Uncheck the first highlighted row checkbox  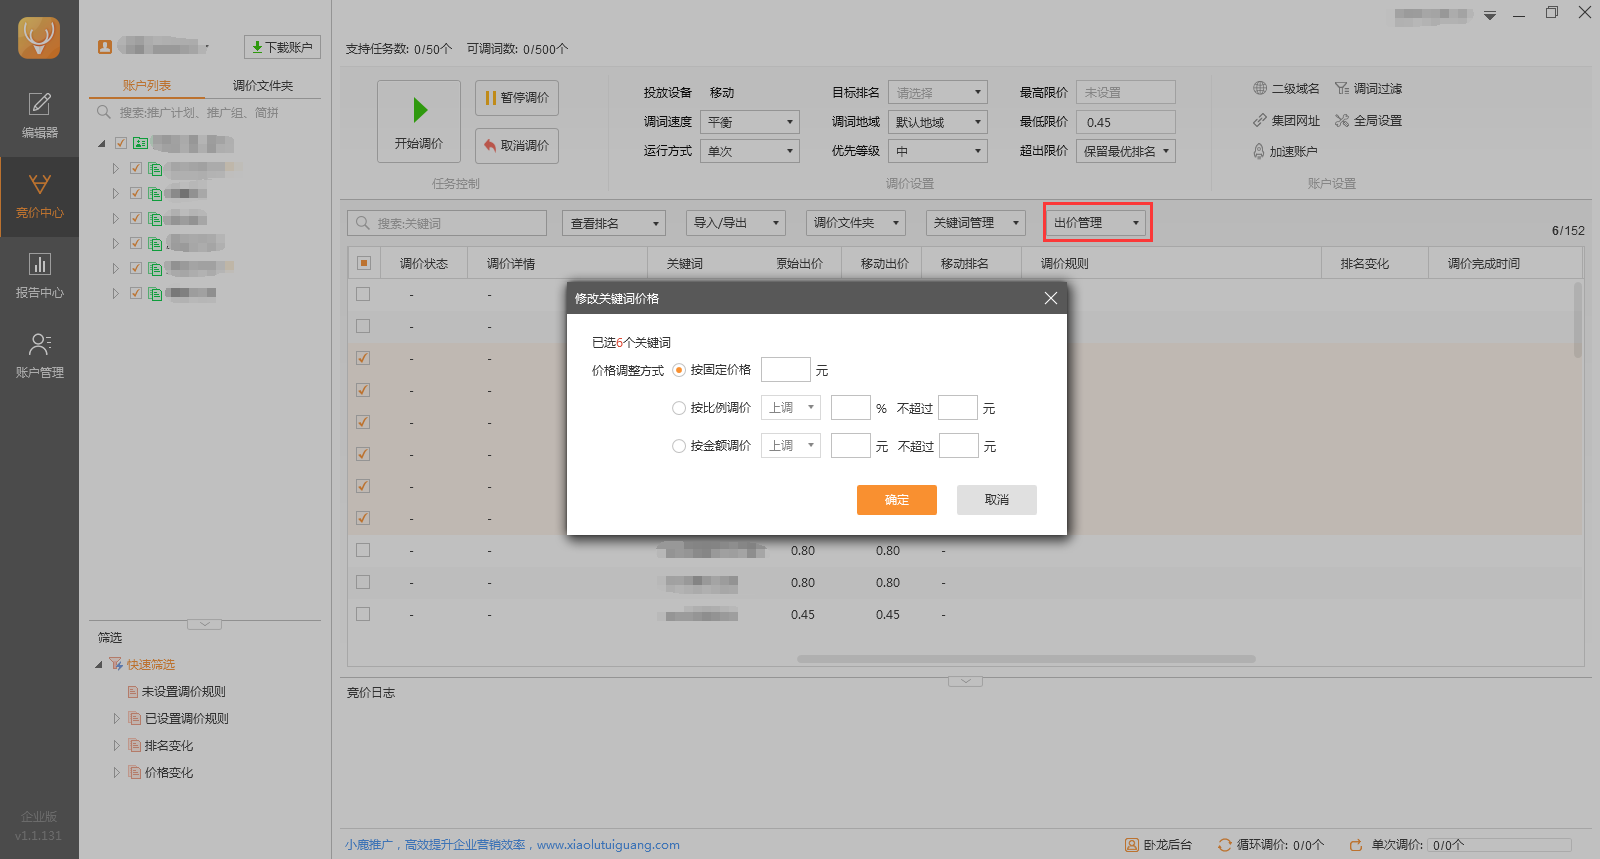[363, 358]
